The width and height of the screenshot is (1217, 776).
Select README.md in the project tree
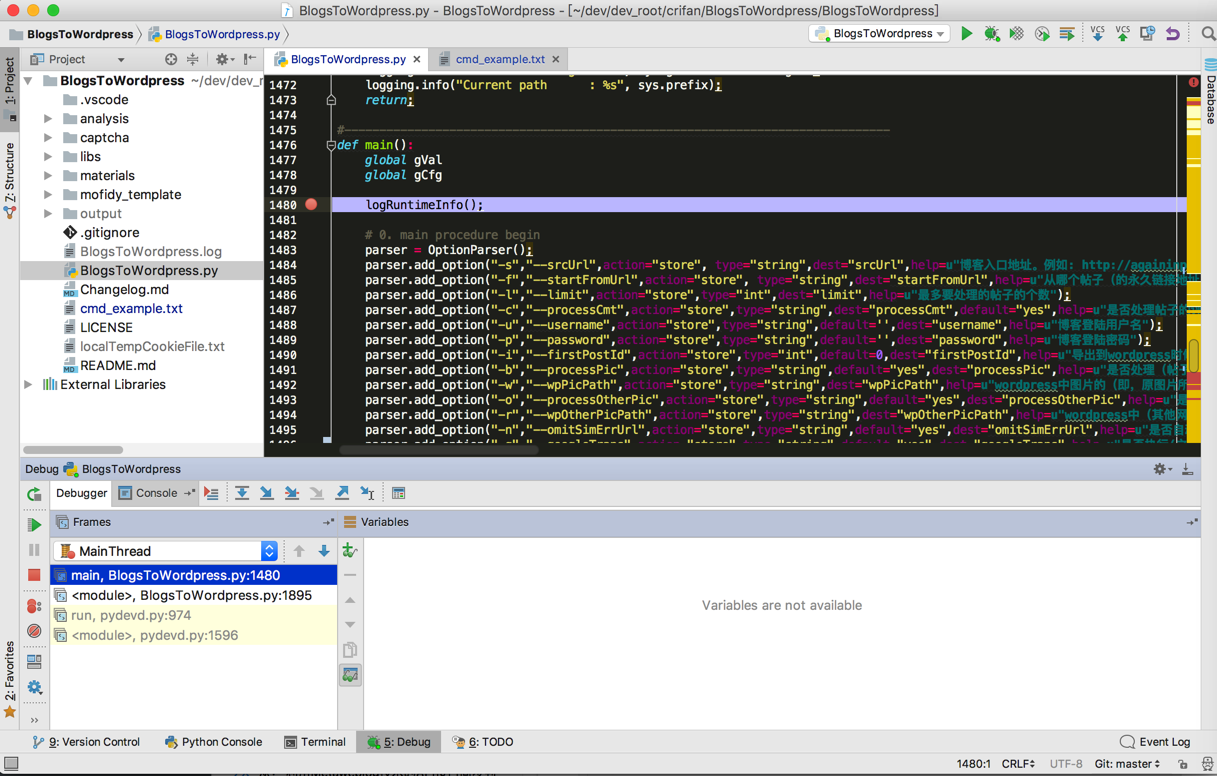click(x=117, y=365)
